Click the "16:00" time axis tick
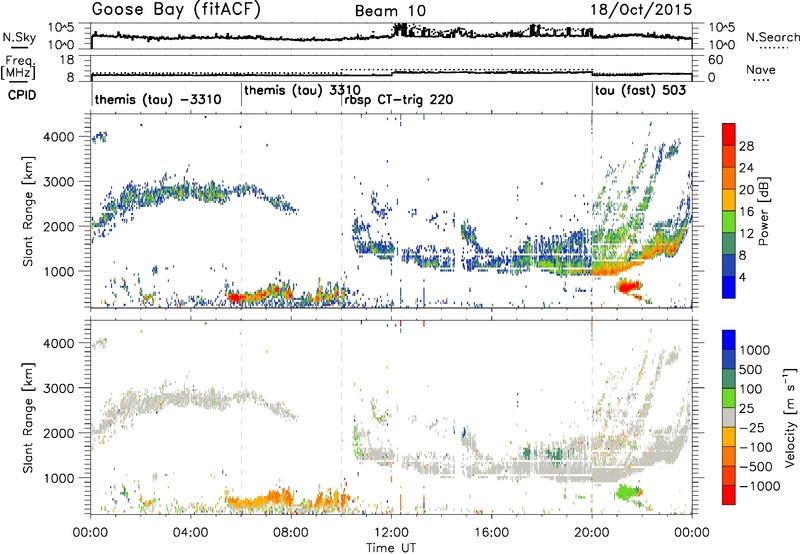This screenshot has width=800, height=554. 491,533
